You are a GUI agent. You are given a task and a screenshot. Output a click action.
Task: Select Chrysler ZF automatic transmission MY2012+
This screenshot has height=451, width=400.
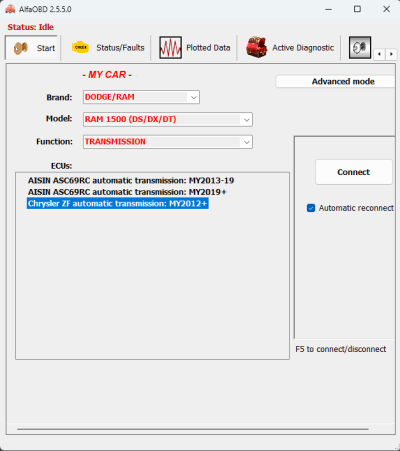[x=118, y=203]
